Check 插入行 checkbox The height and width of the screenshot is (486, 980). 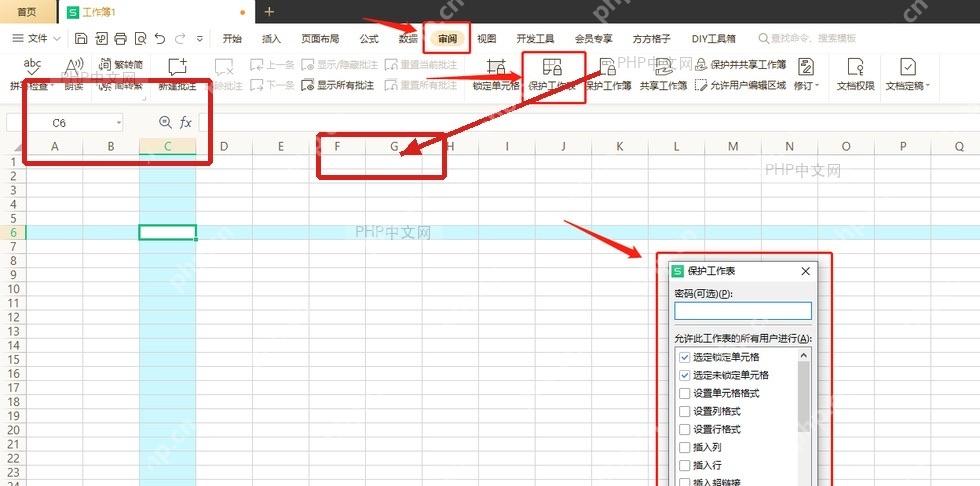pos(684,466)
